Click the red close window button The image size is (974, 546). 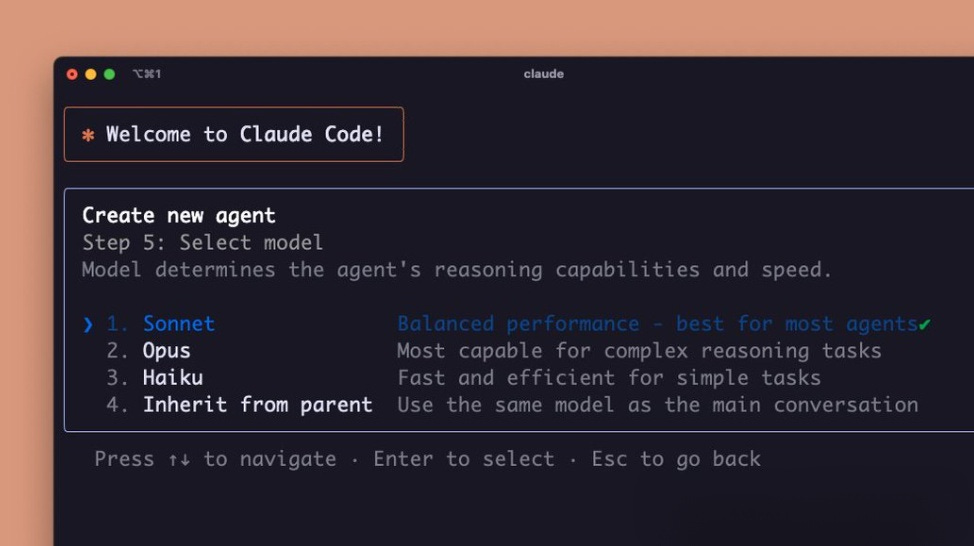(x=72, y=74)
